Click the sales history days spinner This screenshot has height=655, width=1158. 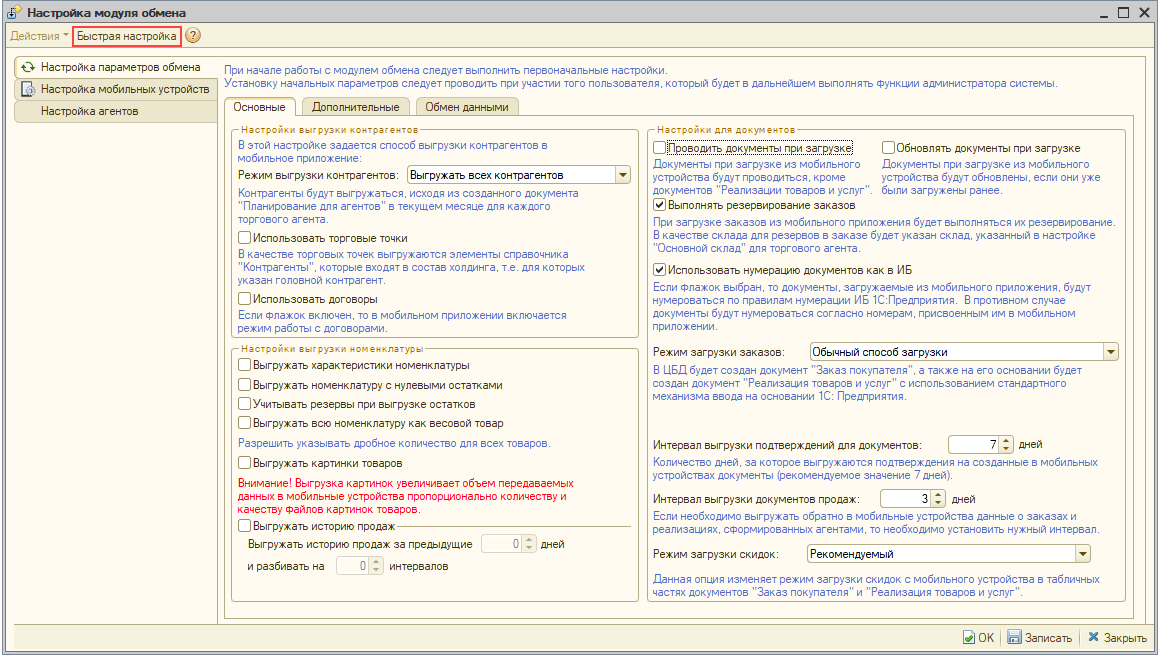click(x=529, y=544)
